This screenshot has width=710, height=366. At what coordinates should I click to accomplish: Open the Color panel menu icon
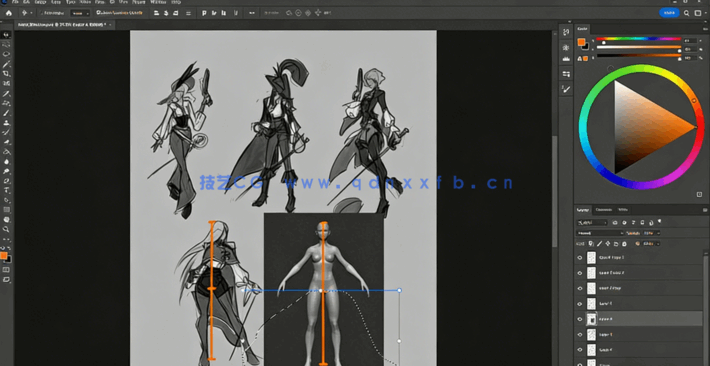click(x=705, y=29)
